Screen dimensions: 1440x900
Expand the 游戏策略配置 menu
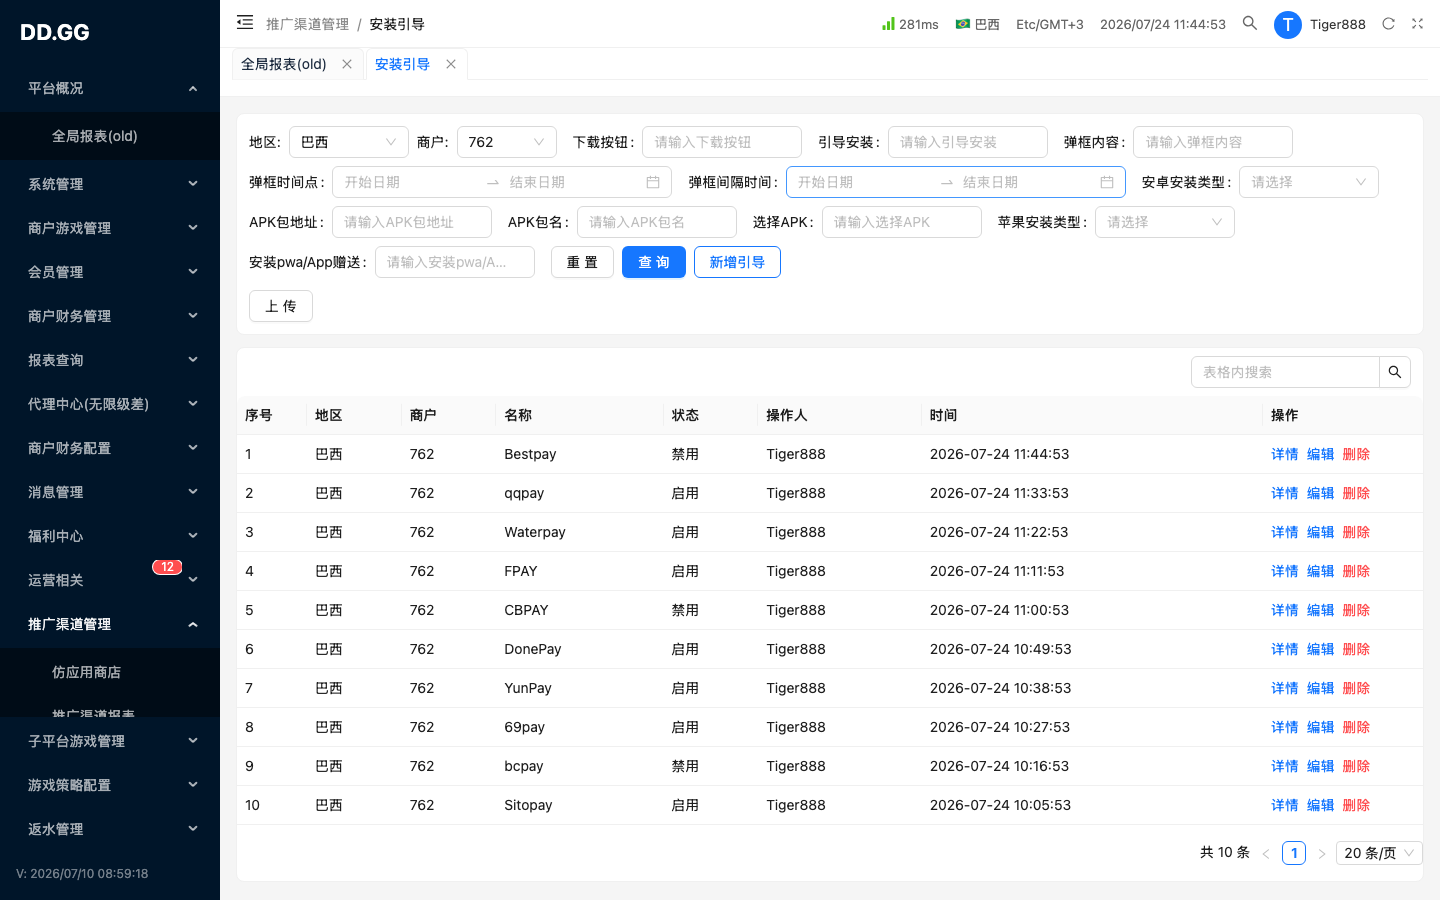(x=110, y=785)
